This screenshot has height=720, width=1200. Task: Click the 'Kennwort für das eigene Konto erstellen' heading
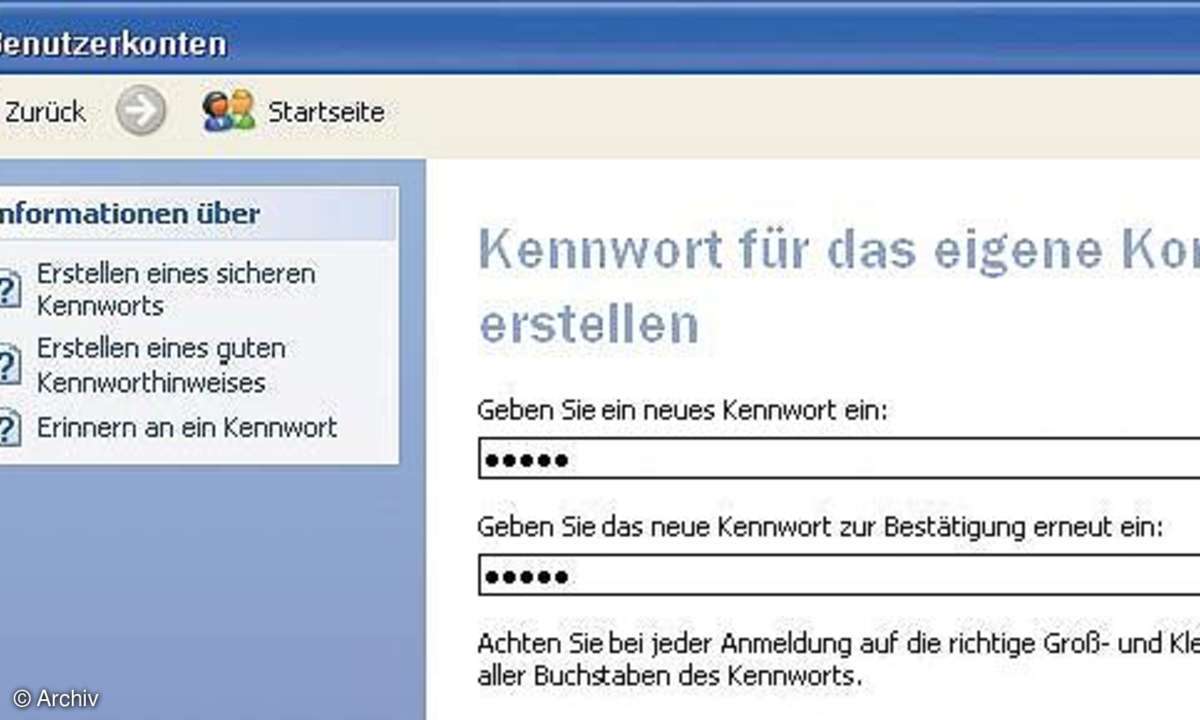point(839,287)
